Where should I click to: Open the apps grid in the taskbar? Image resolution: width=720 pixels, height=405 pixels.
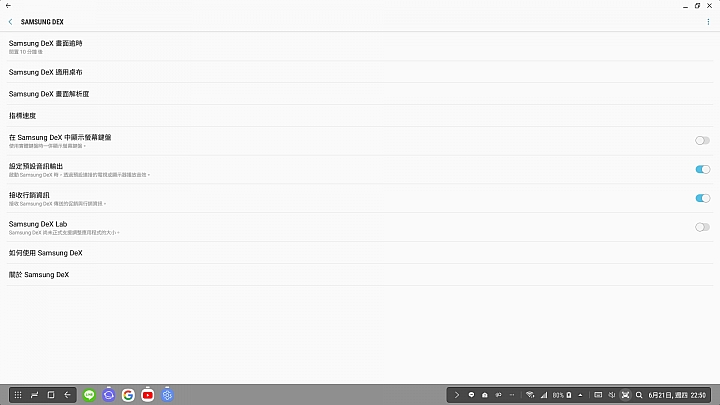18,395
